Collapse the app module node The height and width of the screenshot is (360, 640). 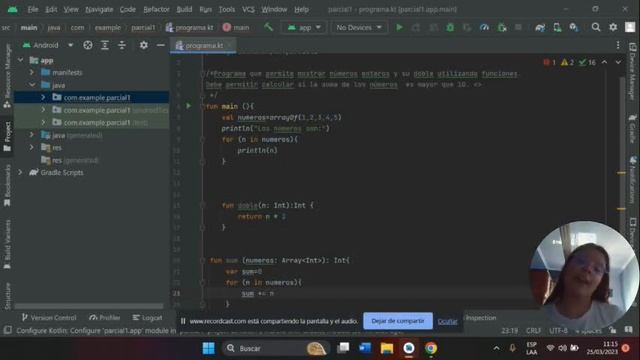tap(20, 60)
